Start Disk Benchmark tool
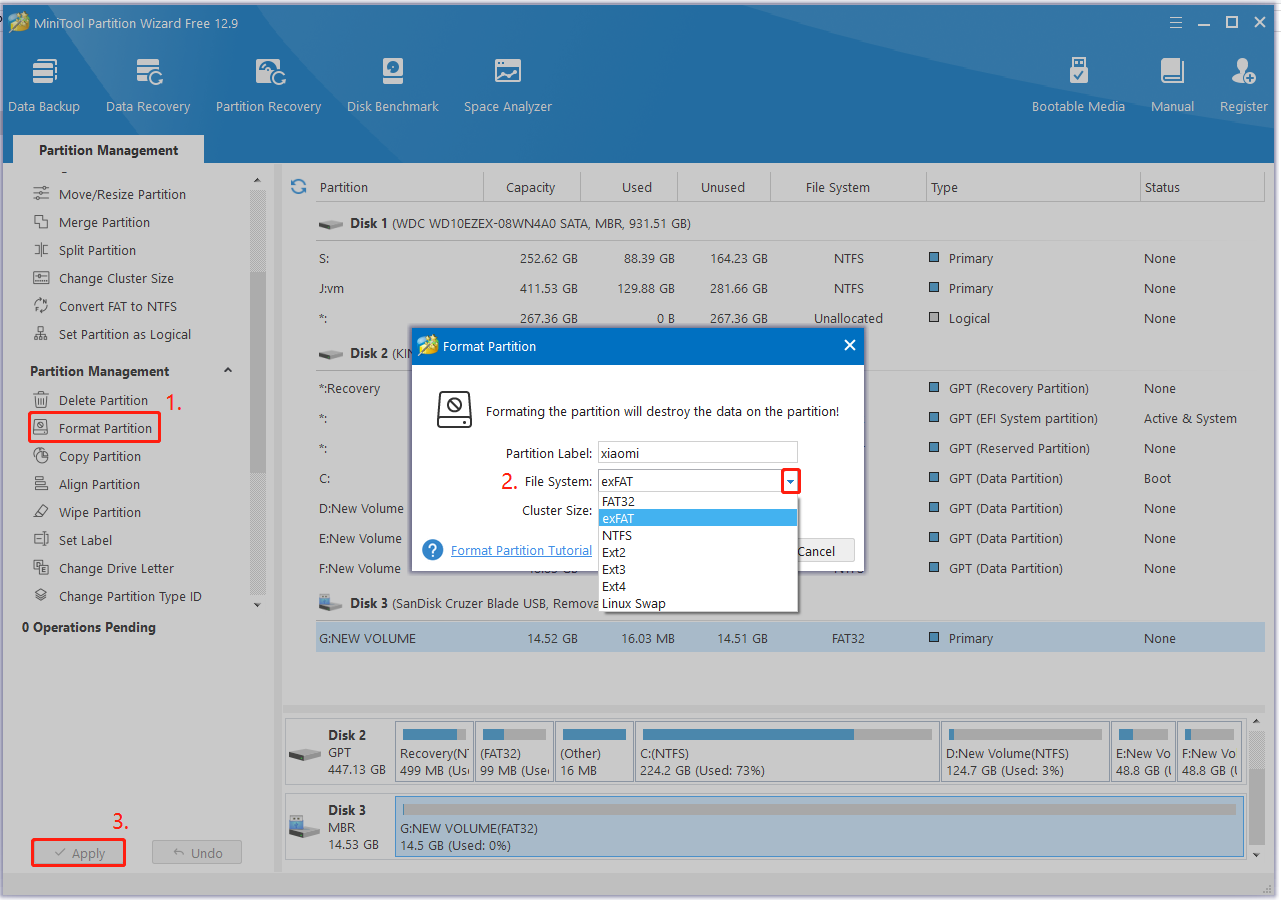Screen dimensions: 1281x902 [392, 85]
